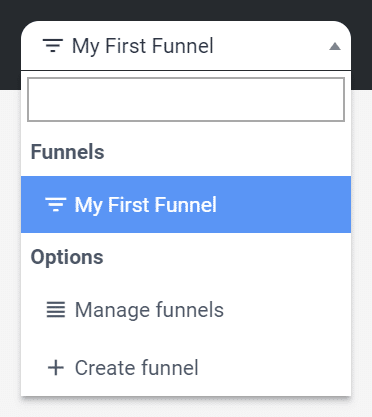Screen dimensions: 372x417
Task: Click the Funnels section heading
Action: (x=67, y=152)
